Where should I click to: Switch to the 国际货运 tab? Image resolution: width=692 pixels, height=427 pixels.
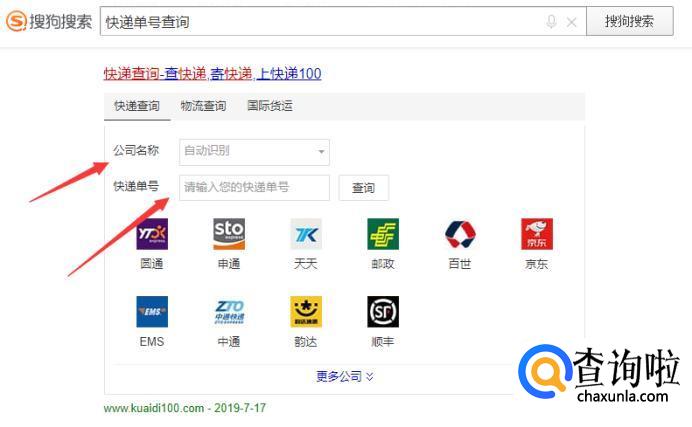pos(270,106)
